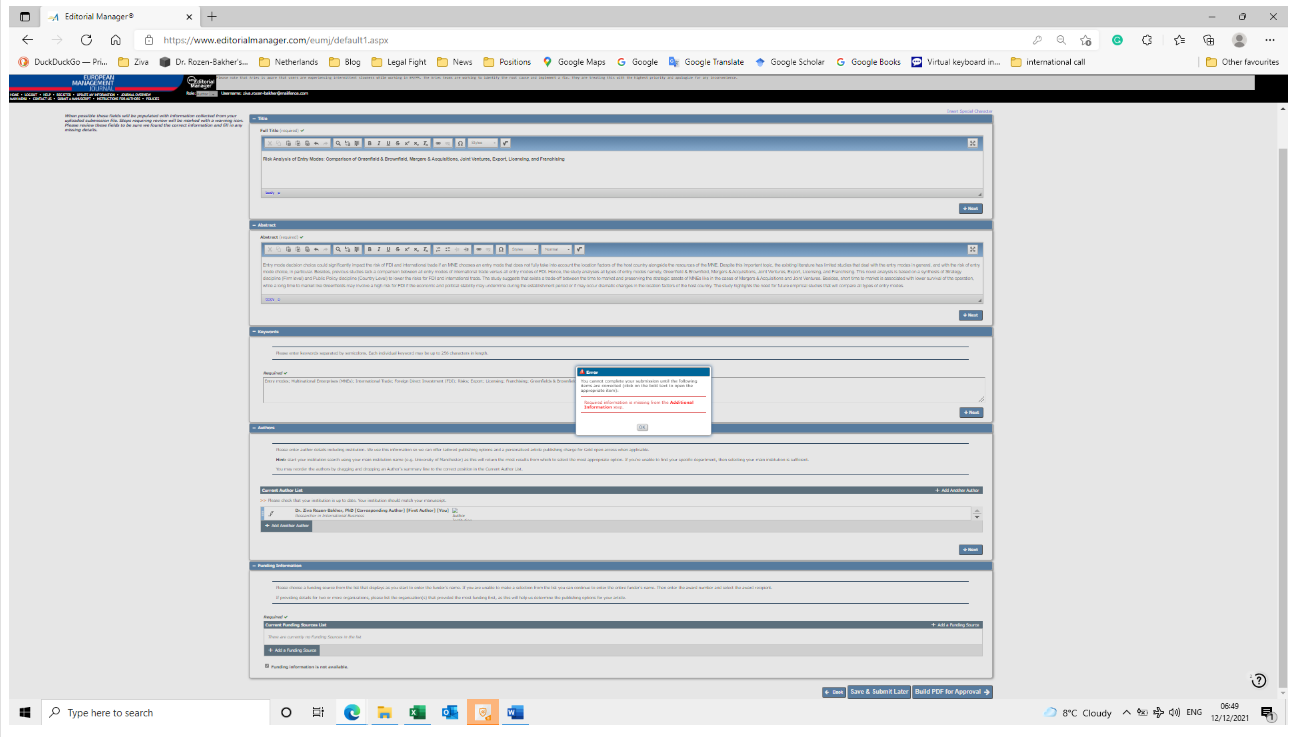Collapse the Title section
Image resolution: width=1316 pixels, height=737 pixels.
click(254, 118)
